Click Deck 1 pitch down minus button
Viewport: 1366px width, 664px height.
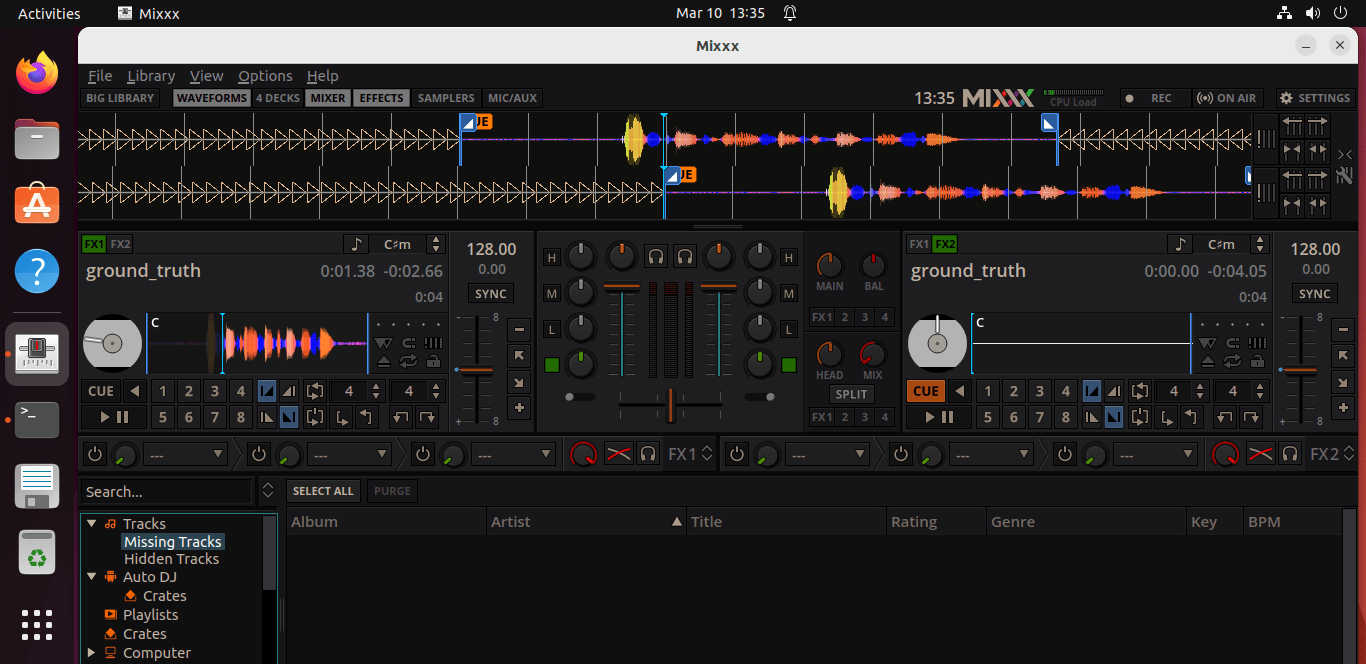(519, 330)
